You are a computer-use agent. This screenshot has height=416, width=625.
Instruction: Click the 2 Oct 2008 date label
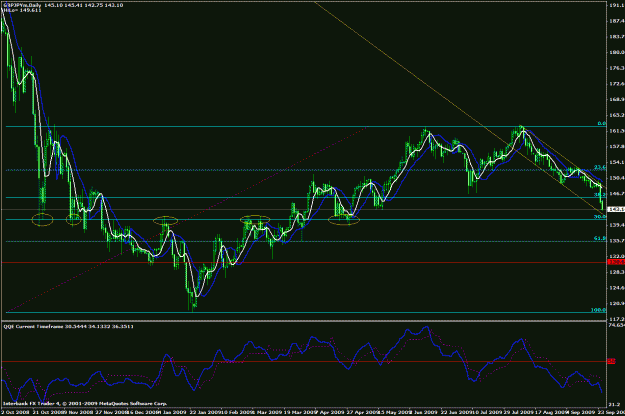15,413
